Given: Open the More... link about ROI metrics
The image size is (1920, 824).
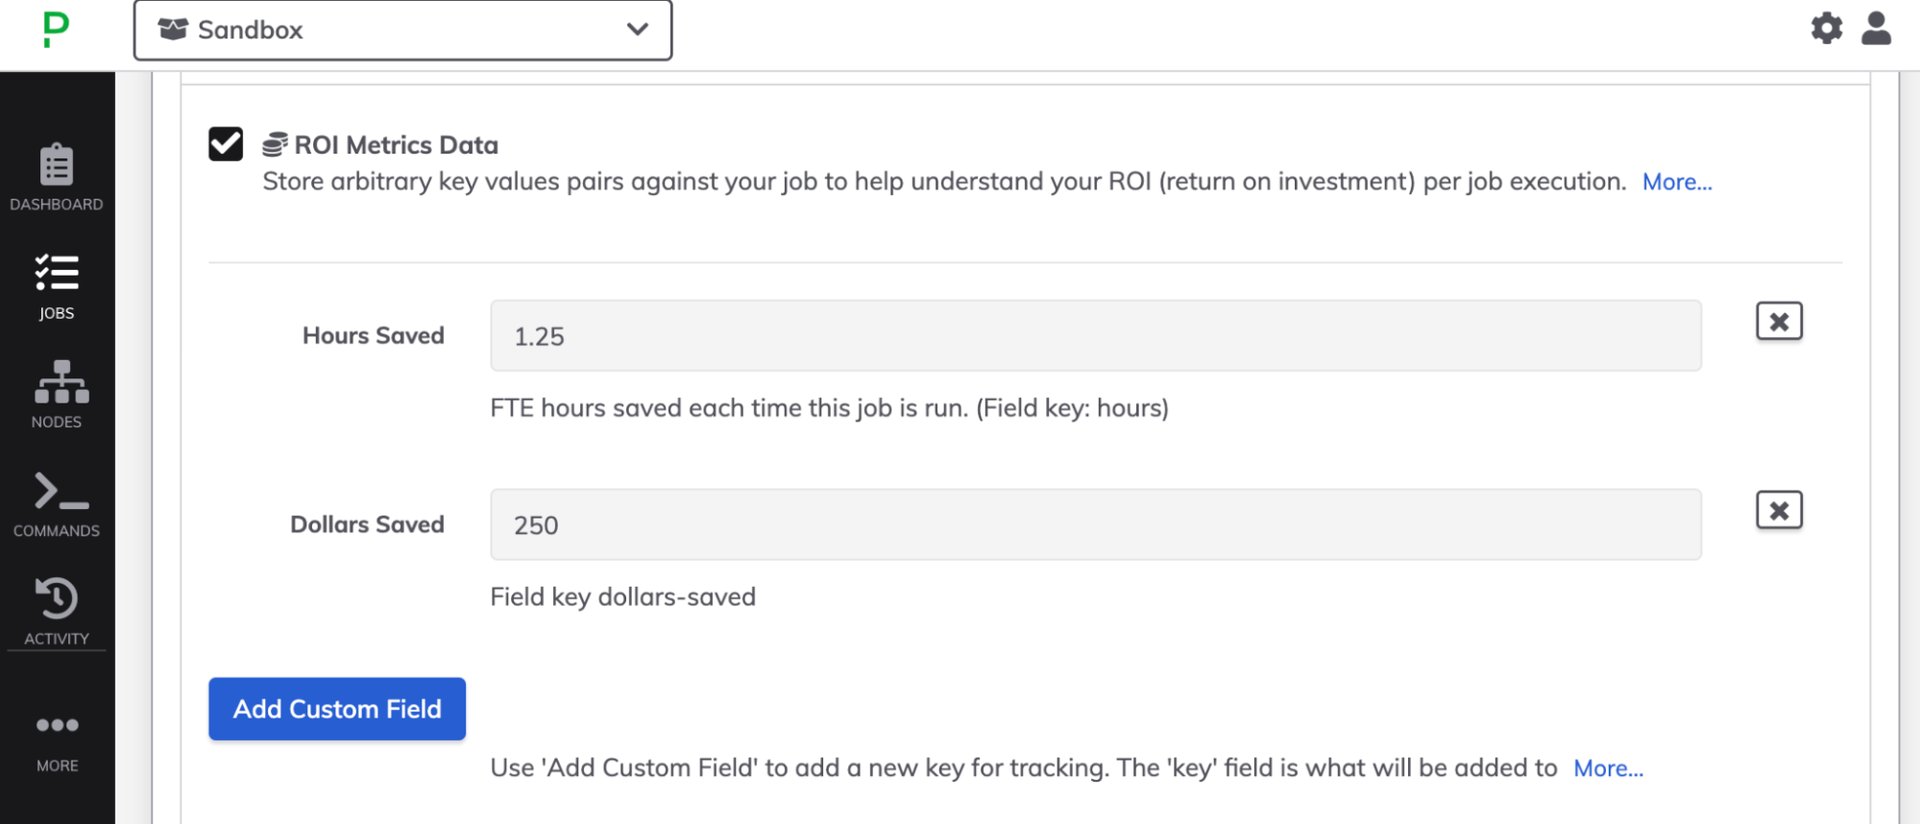Looking at the screenshot, I should [x=1676, y=181].
